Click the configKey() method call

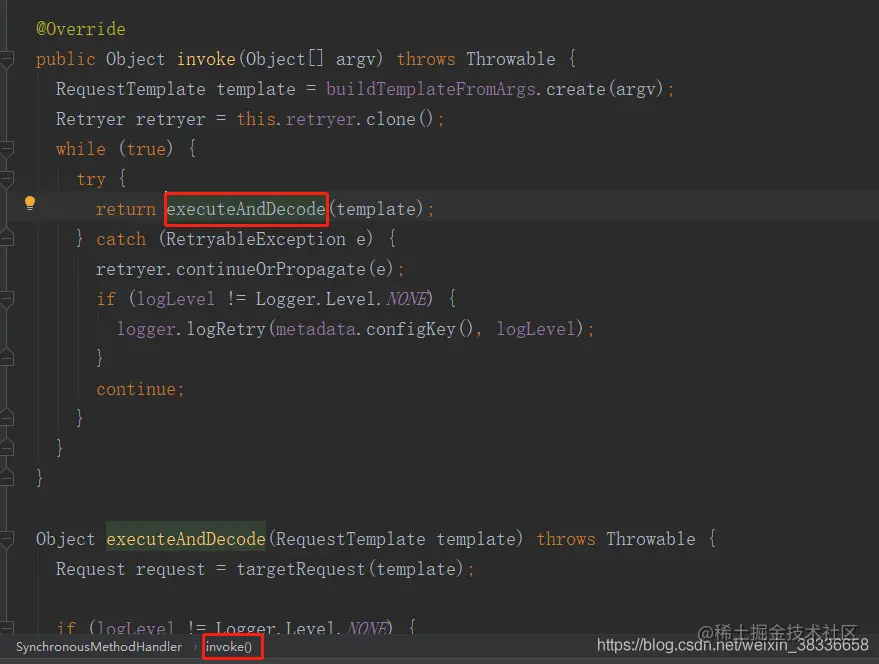pyautogui.click(x=419, y=329)
